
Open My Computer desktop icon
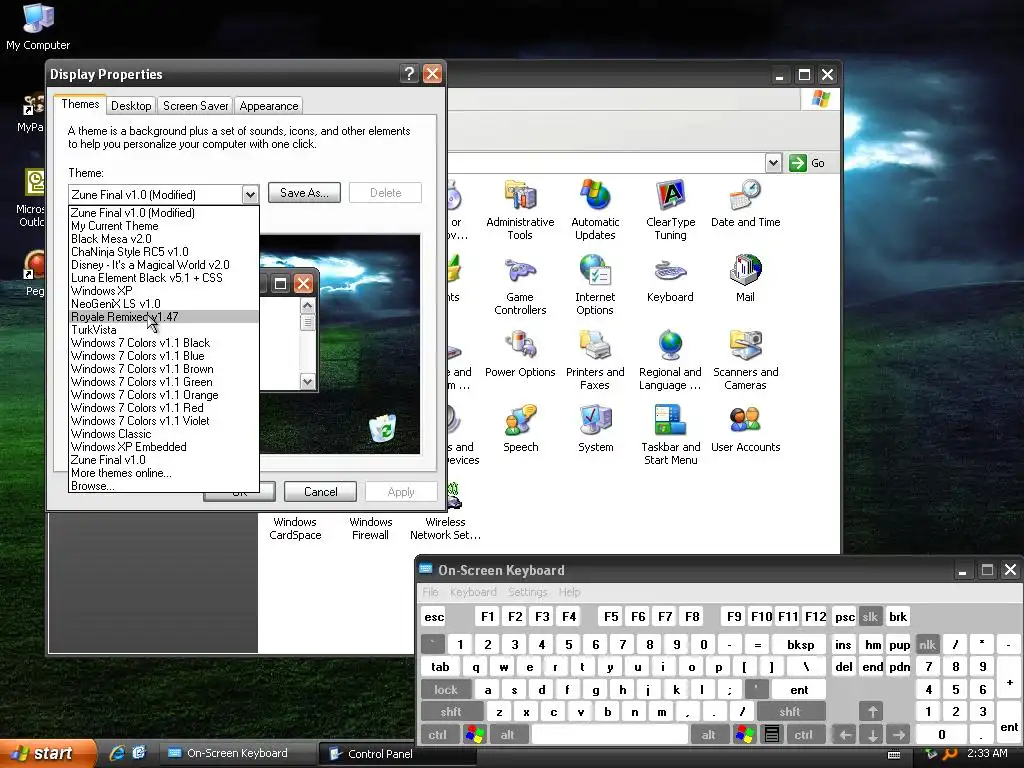pyautogui.click(x=38, y=27)
